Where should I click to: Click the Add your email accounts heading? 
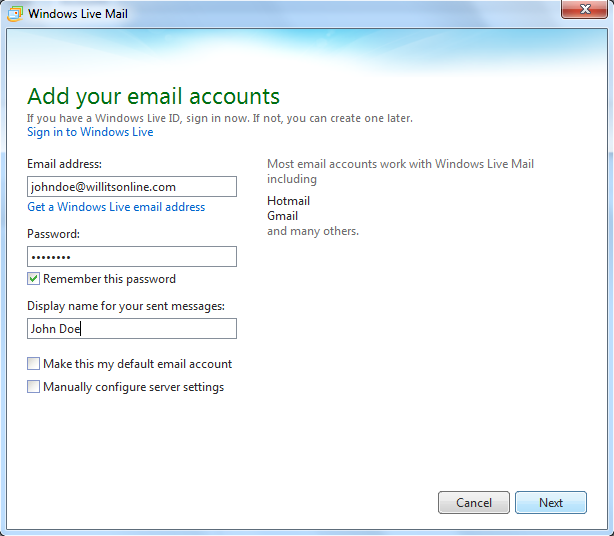click(154, 96)
